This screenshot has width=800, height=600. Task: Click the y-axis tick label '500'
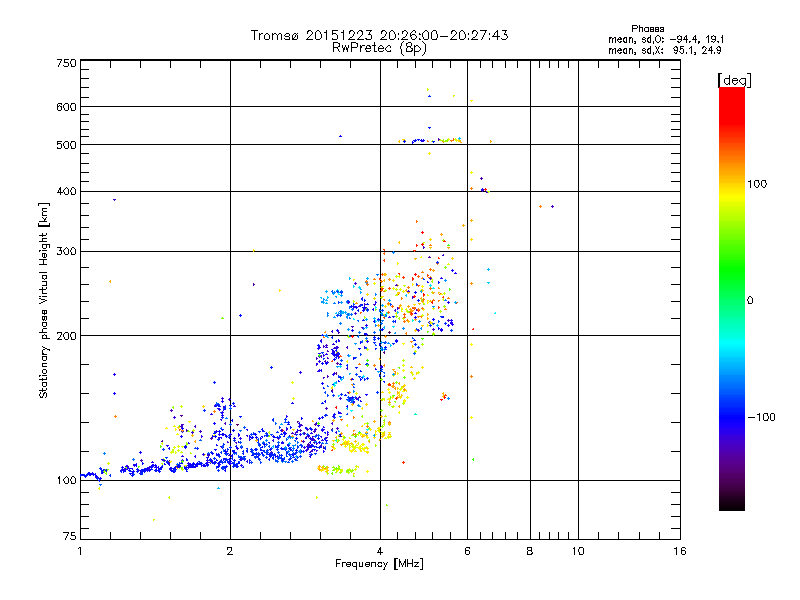click(66, 145)
